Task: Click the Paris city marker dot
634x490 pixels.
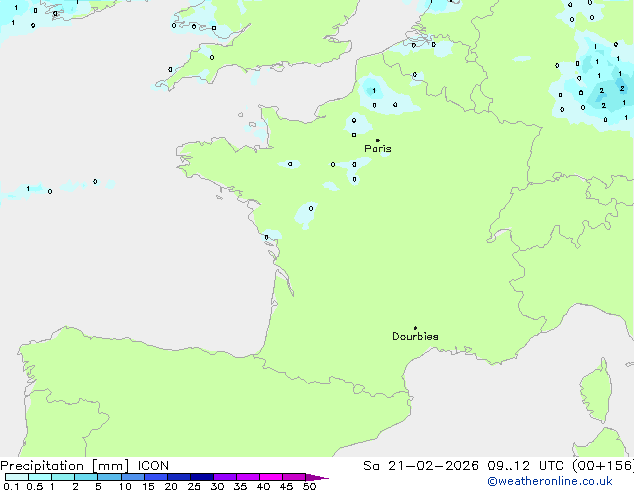Action: coord(377,140)
